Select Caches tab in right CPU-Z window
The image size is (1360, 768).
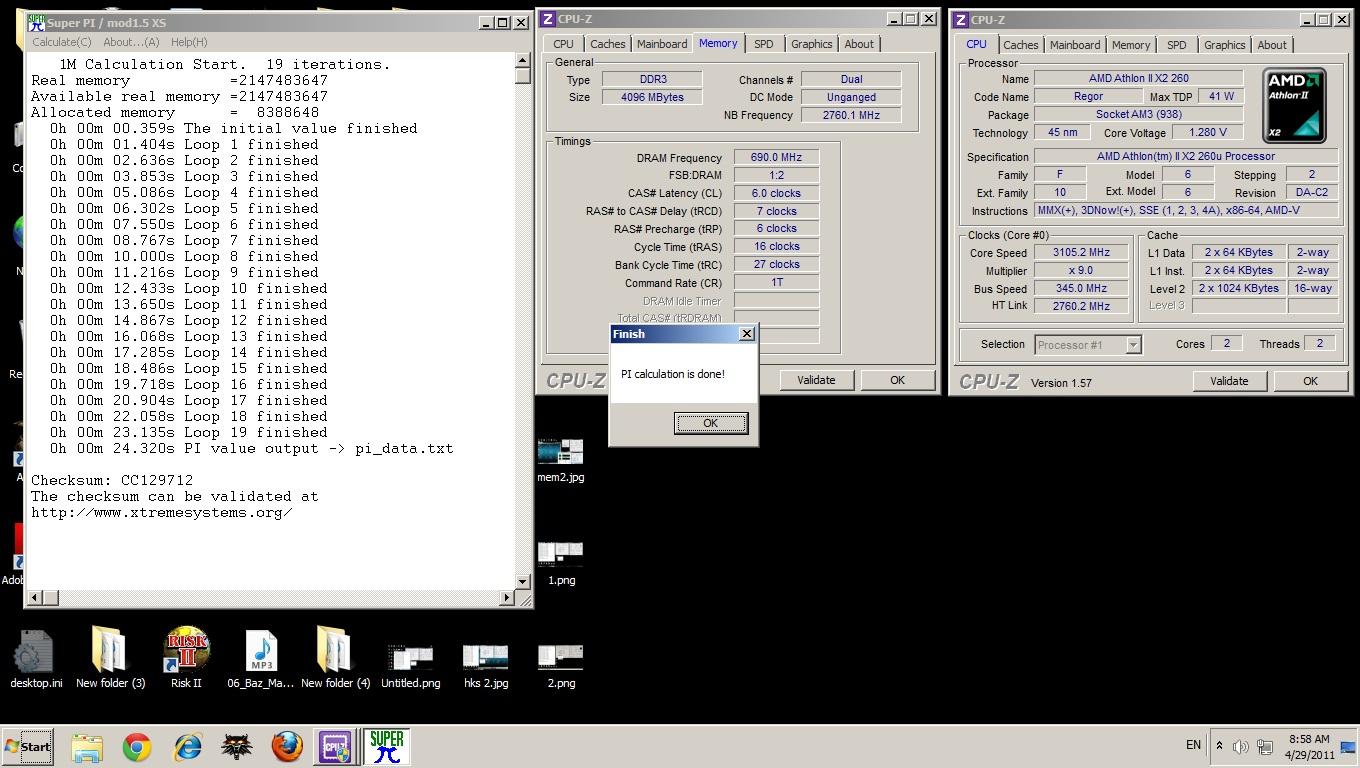pos(1020,45)
